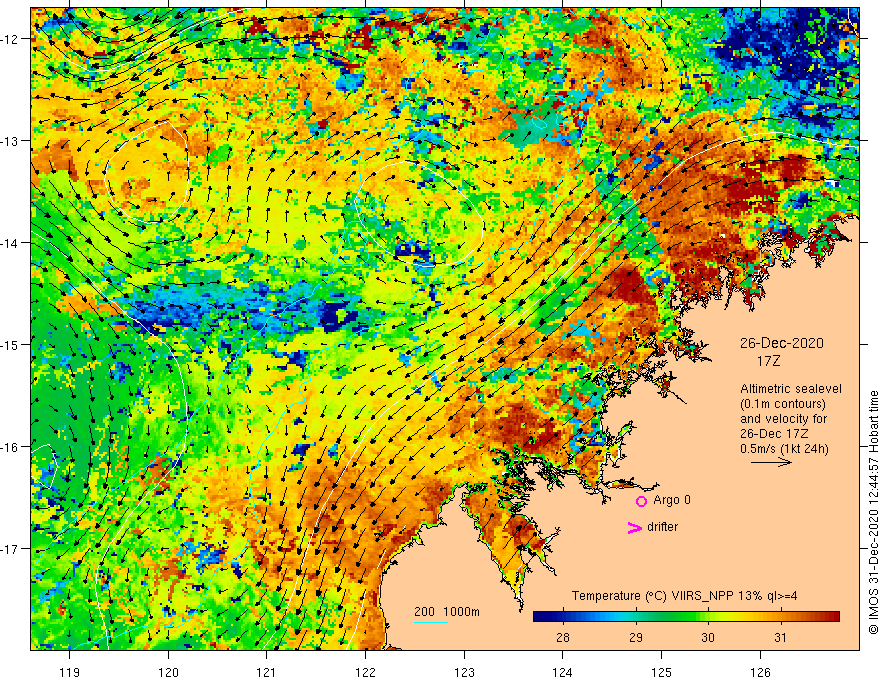Image resolution: width=880 pixels, height=680 pixels.
Task: Click '0.5m/s (1kt 24h)' text
Action: (784, 449)
